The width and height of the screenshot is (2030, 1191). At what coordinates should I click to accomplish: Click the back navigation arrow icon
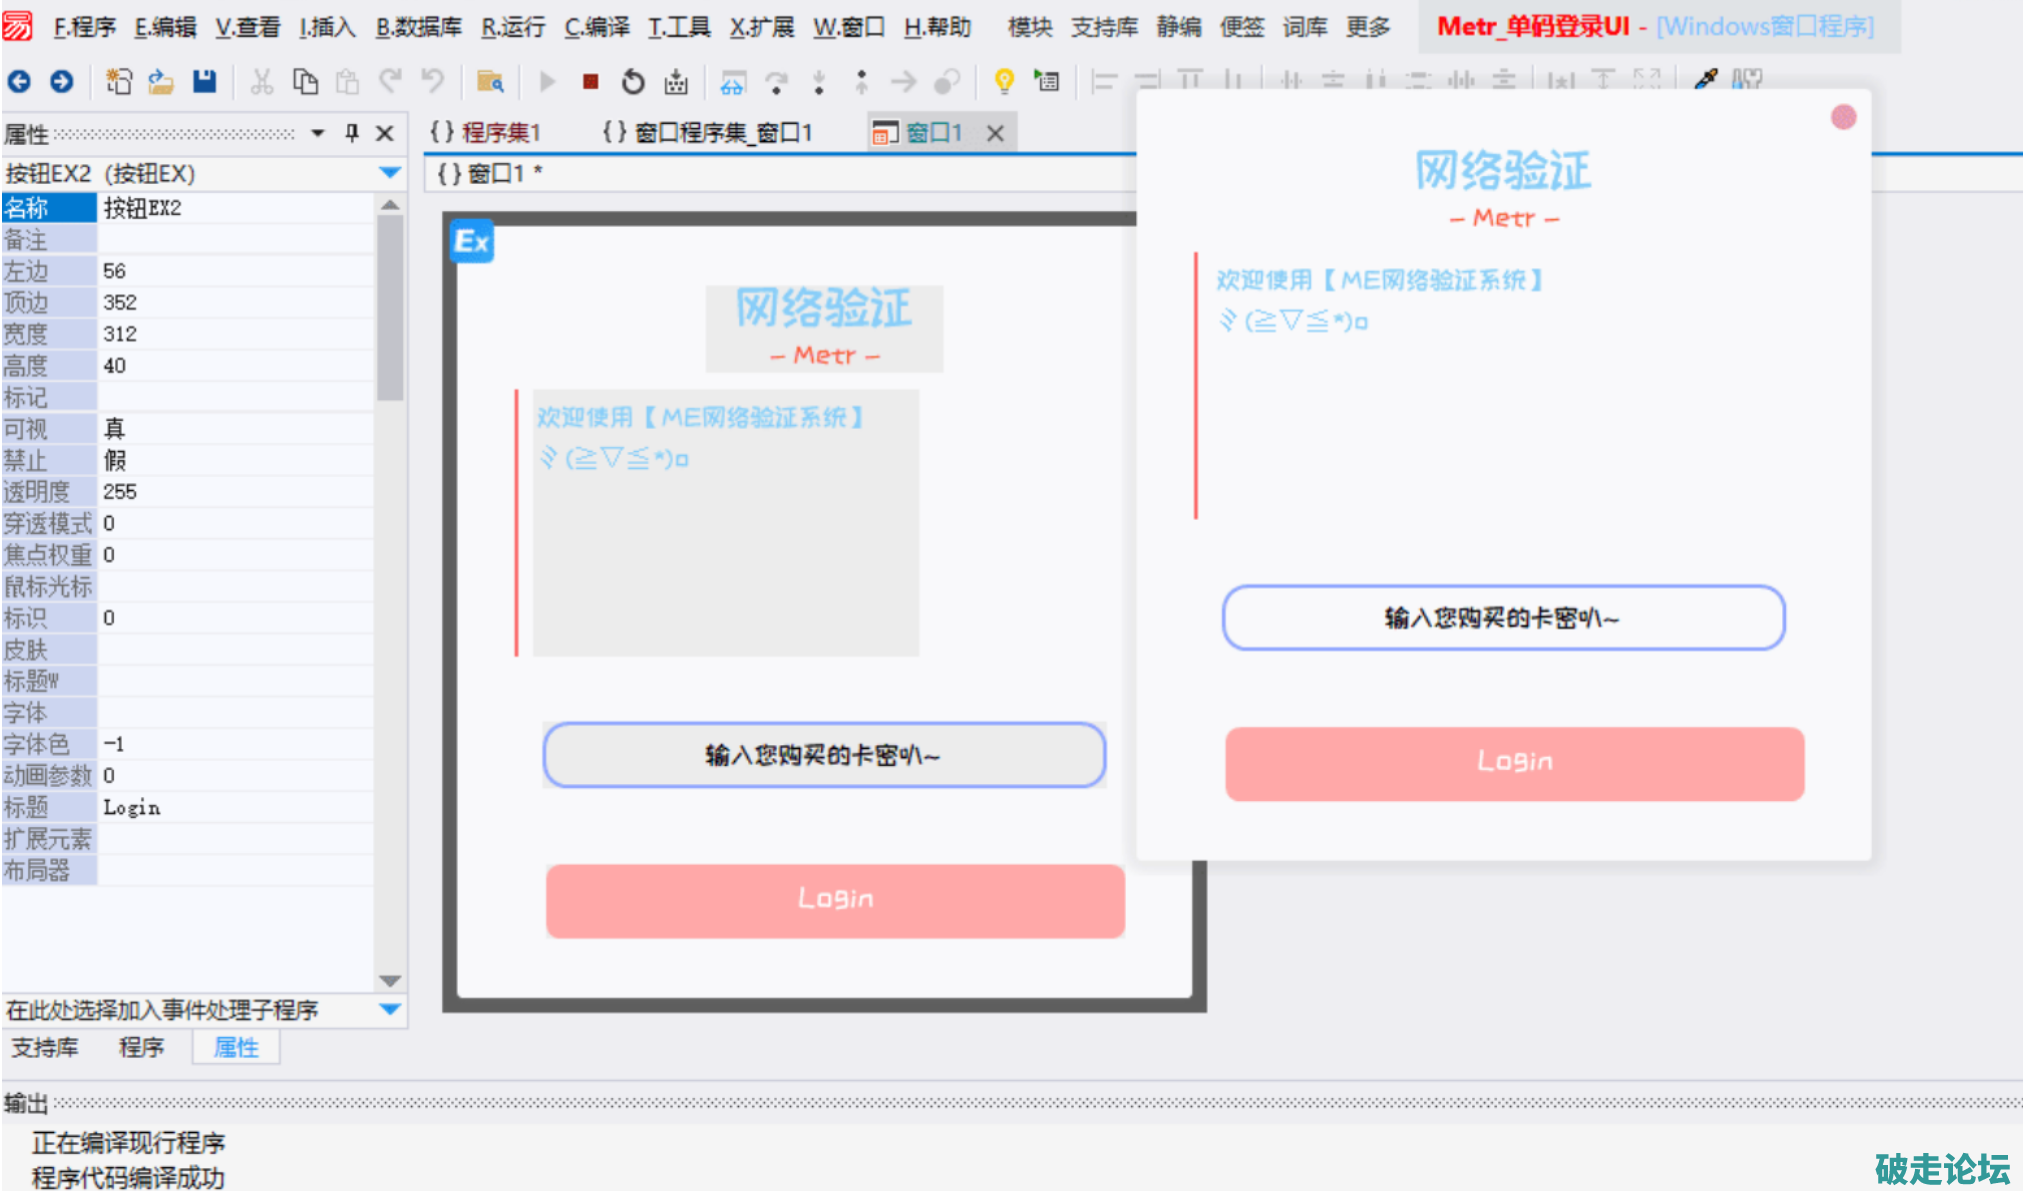click(x=19, y=82)
